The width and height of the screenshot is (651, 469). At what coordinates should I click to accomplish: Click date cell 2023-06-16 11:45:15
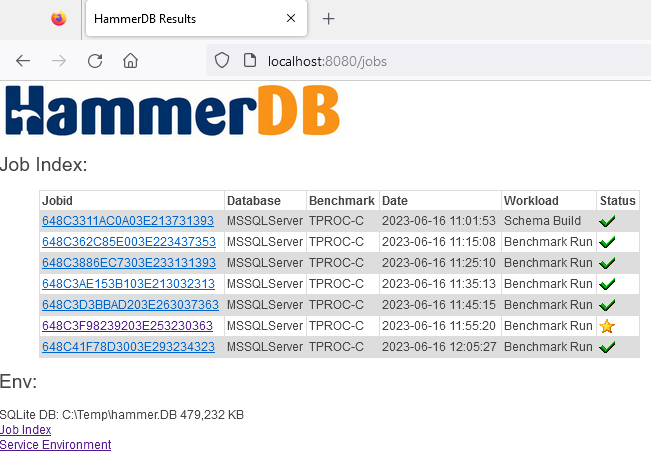439,305
